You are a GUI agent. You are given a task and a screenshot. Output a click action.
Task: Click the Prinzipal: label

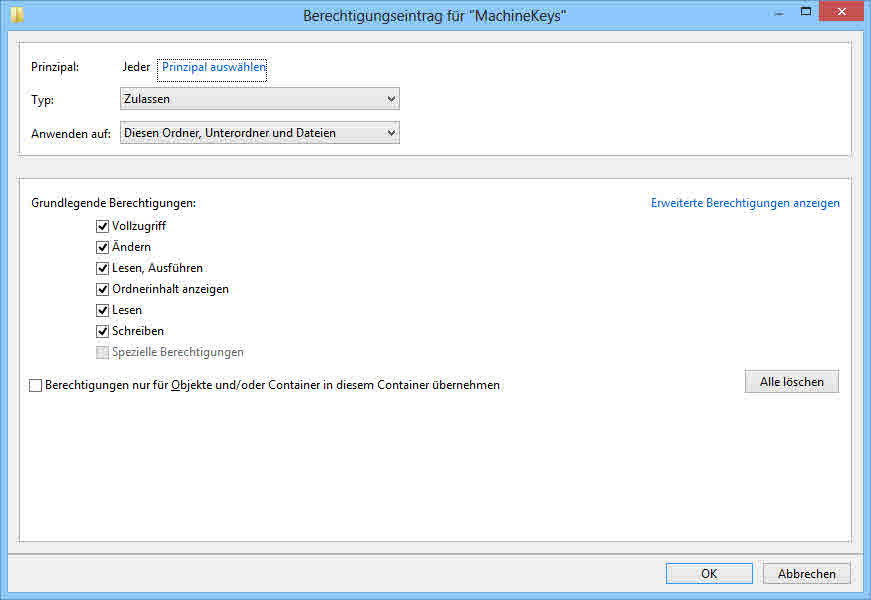[x=55, y=67]
